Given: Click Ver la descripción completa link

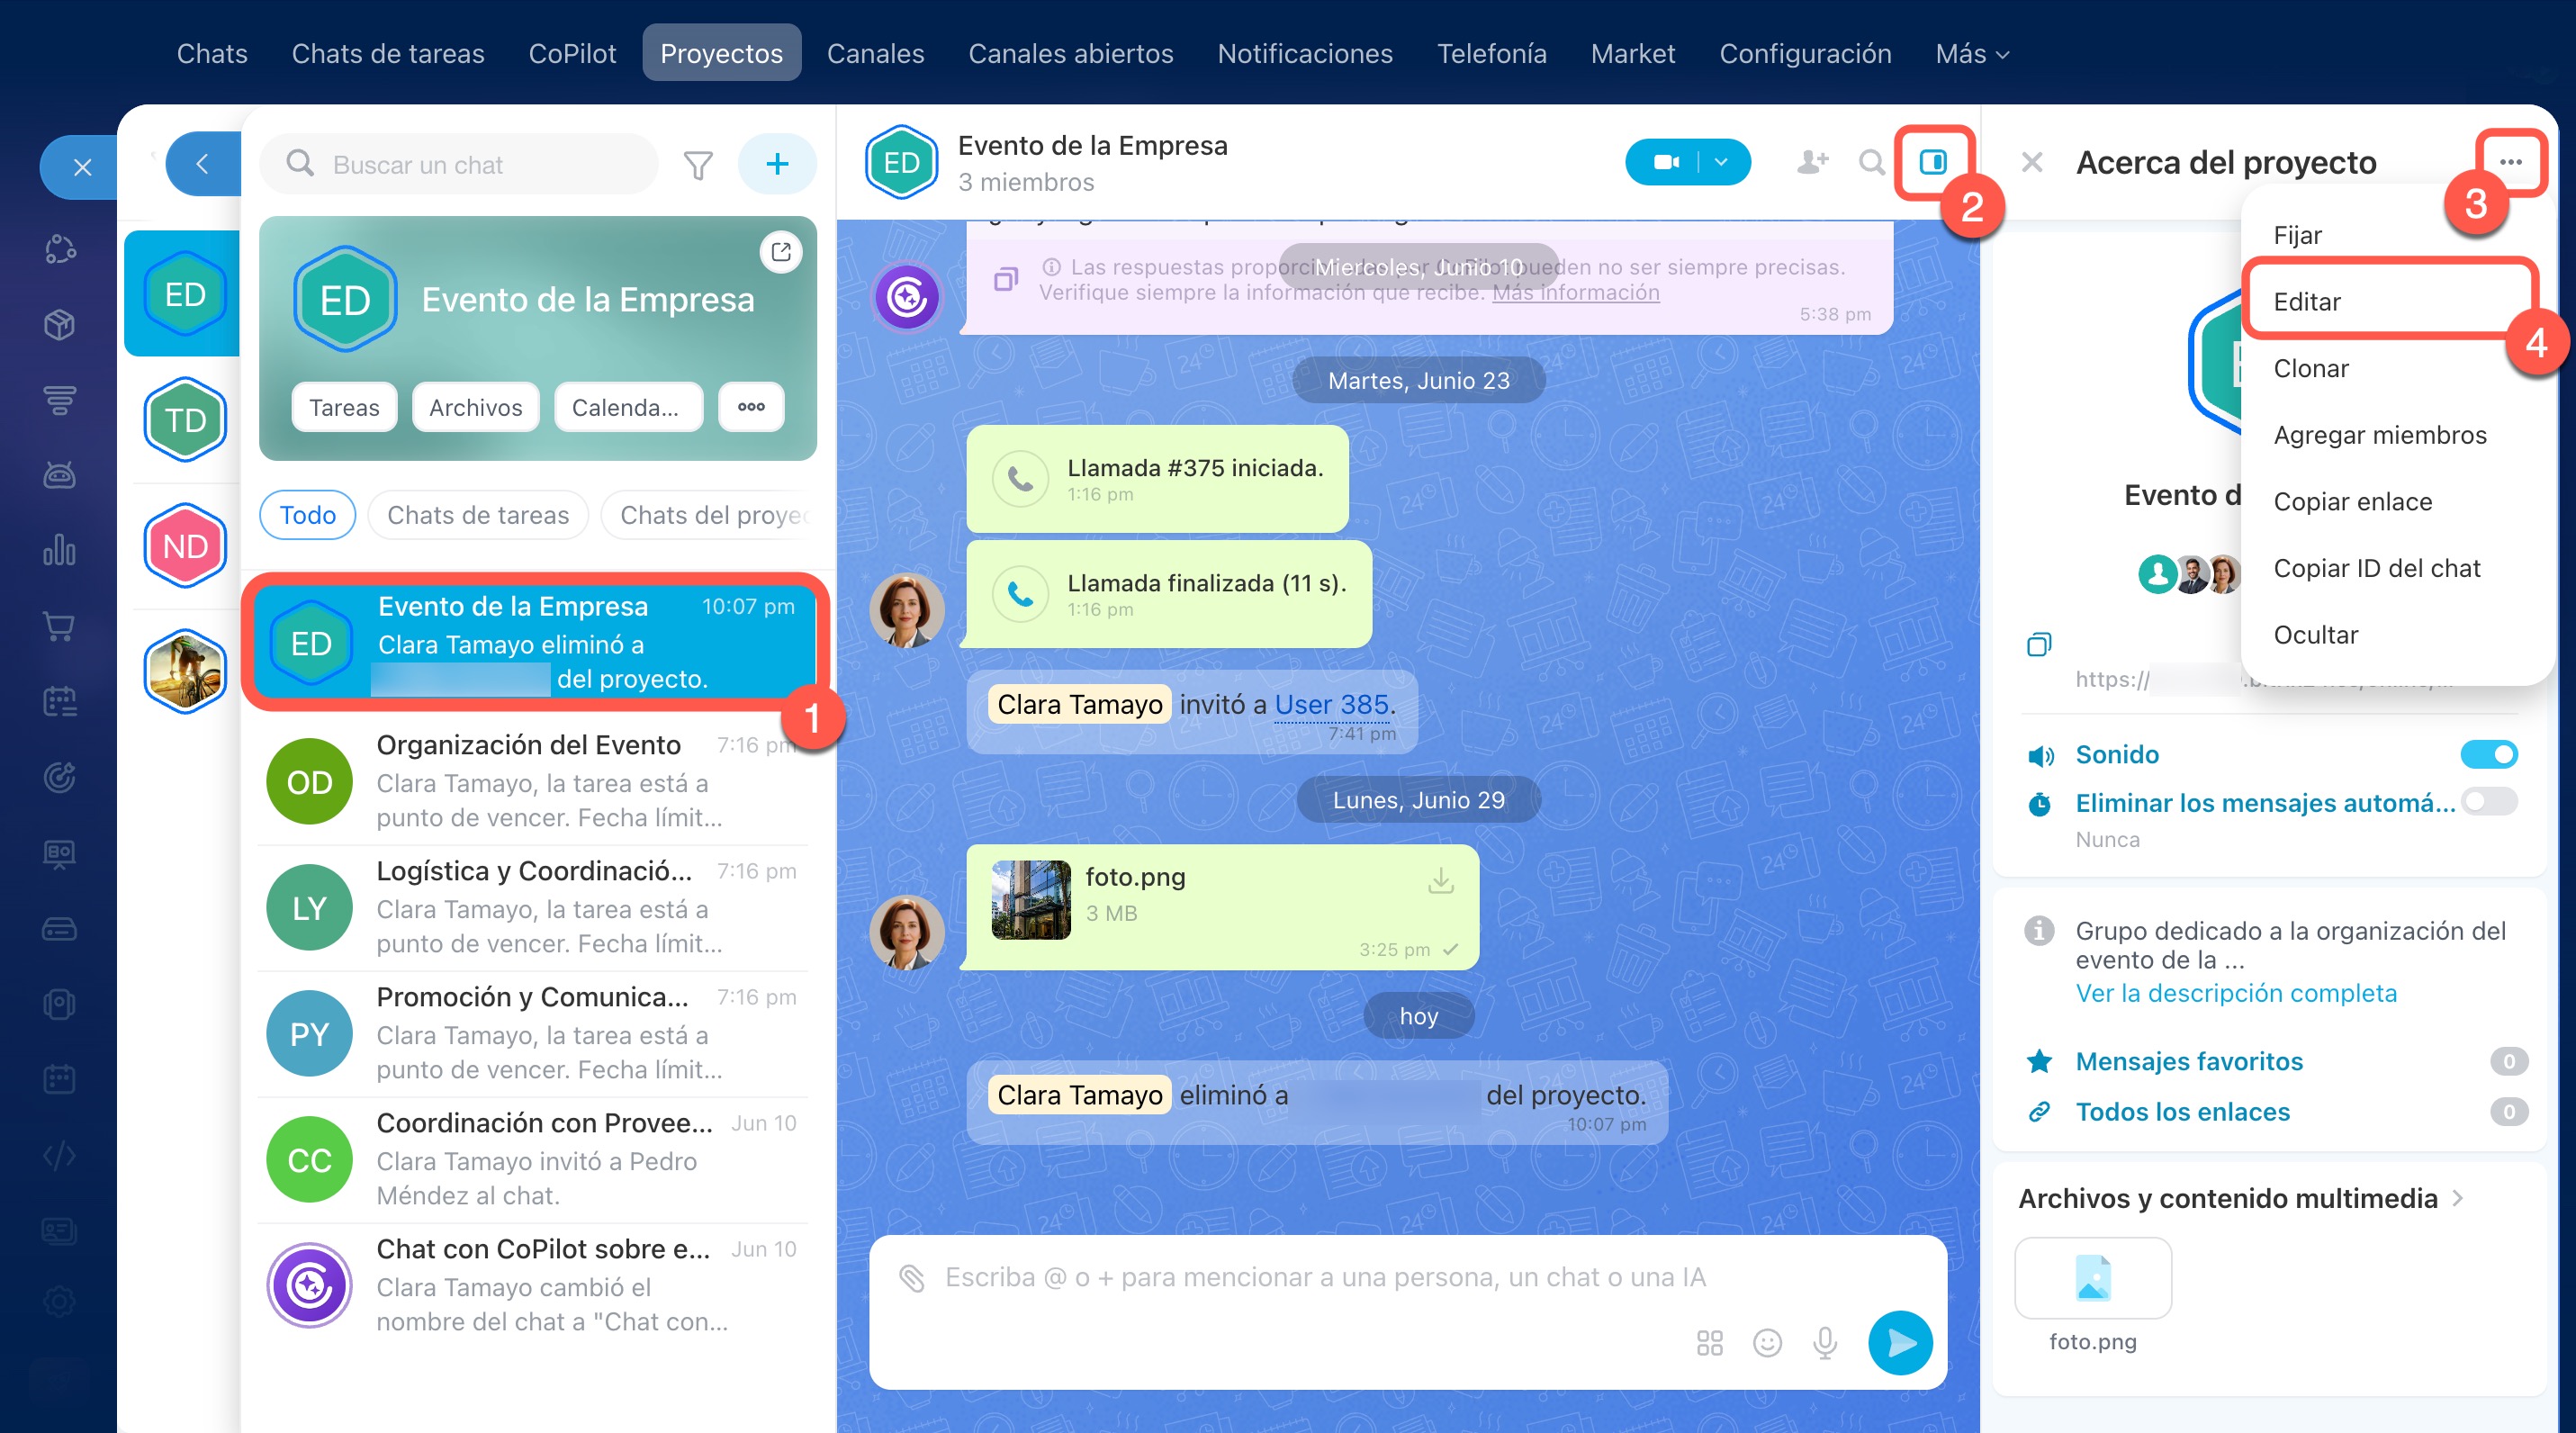Looking at the screenshot, I should click(2236, 993).
